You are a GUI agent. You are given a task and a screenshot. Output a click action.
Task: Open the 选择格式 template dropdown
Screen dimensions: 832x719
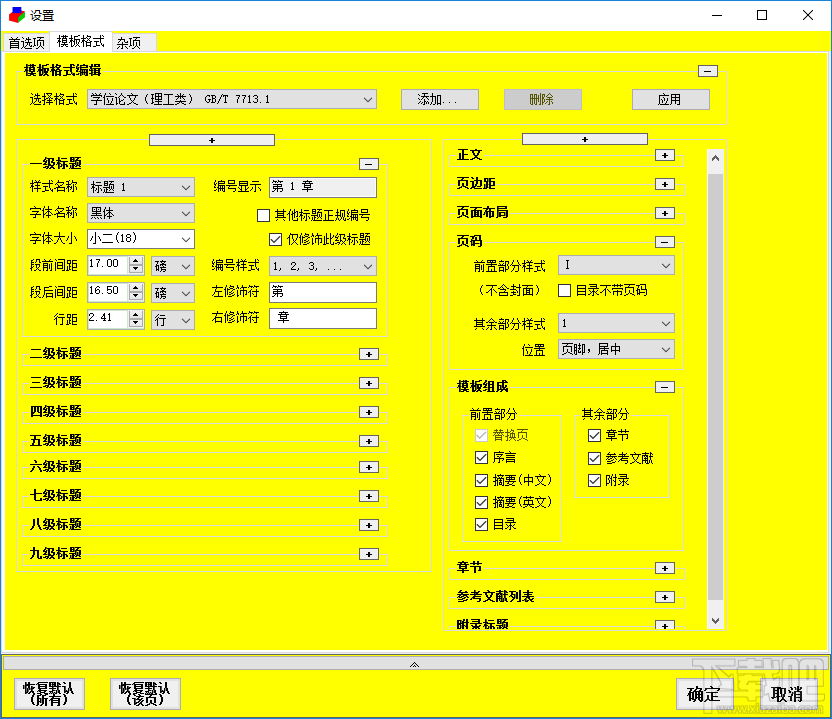tap(232, 99)
